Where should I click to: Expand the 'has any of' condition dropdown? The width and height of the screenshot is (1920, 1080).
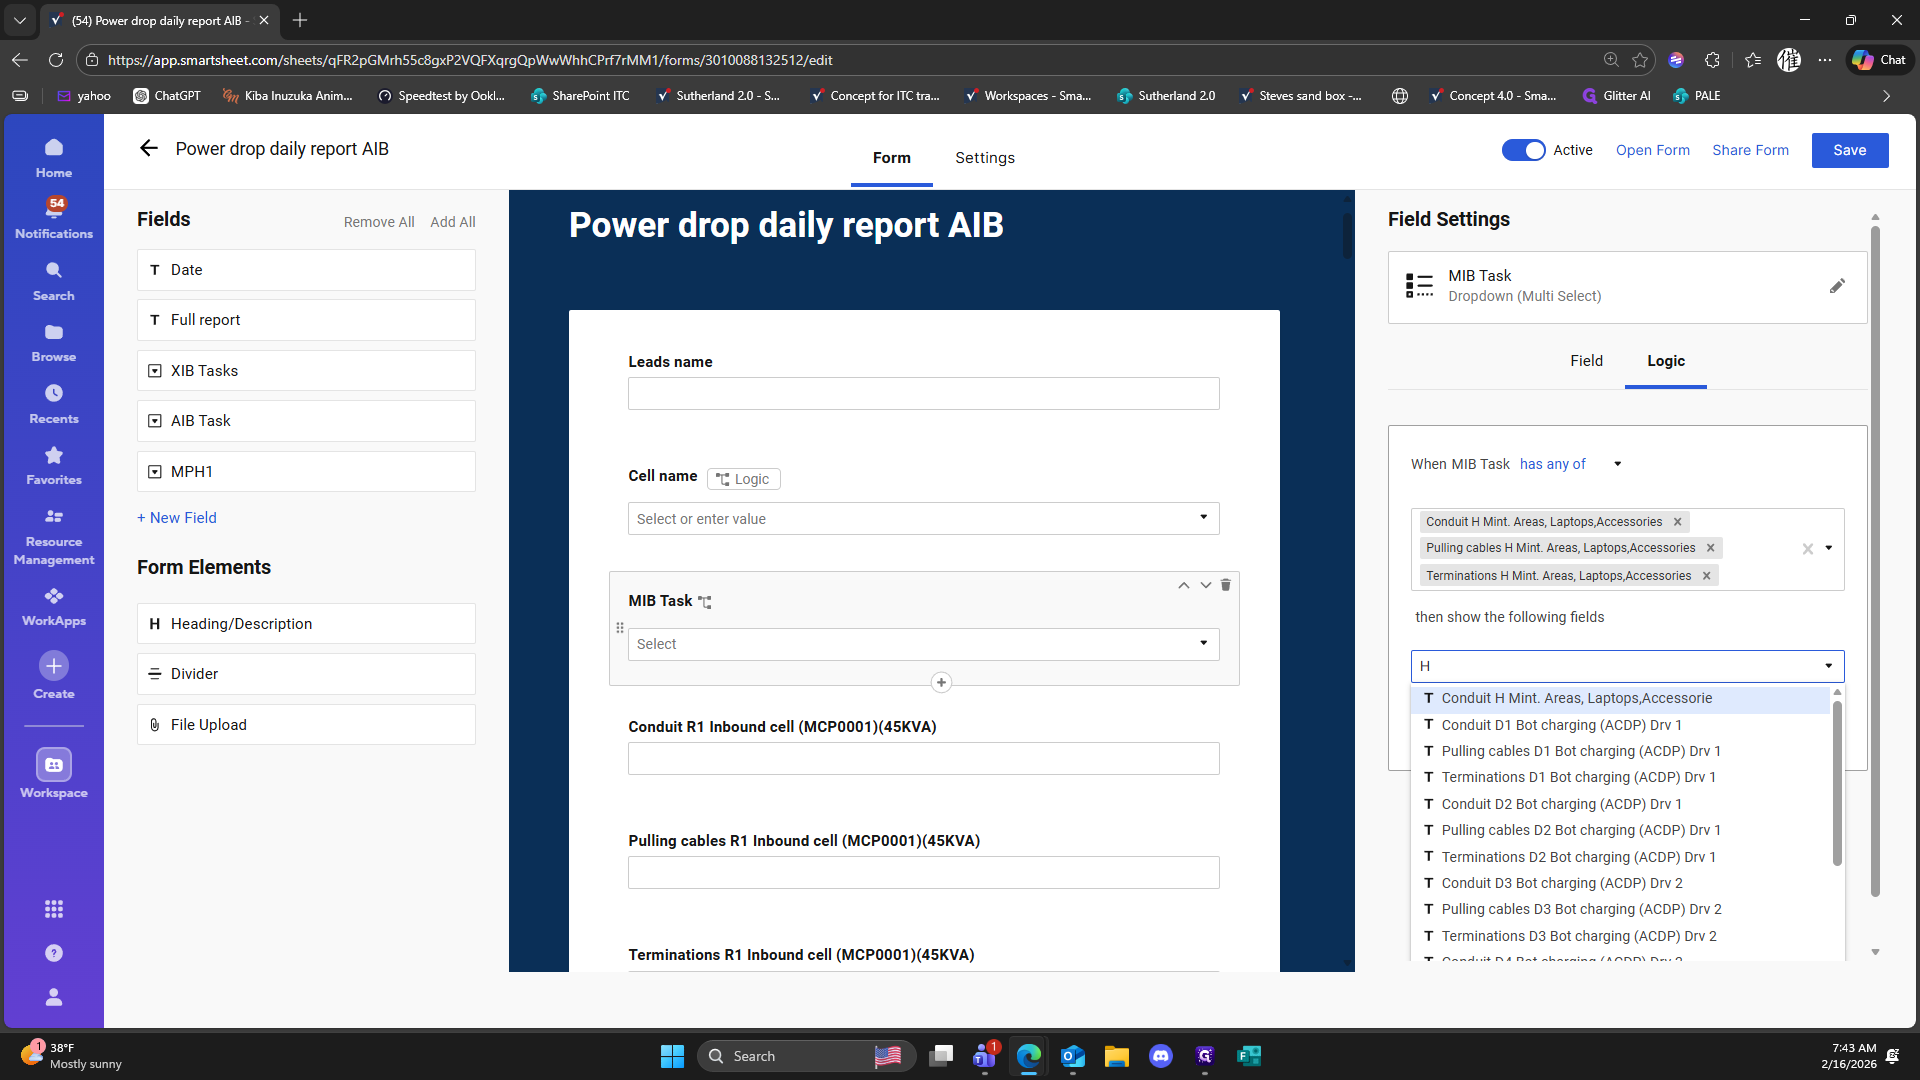(x=1617, y=464)
